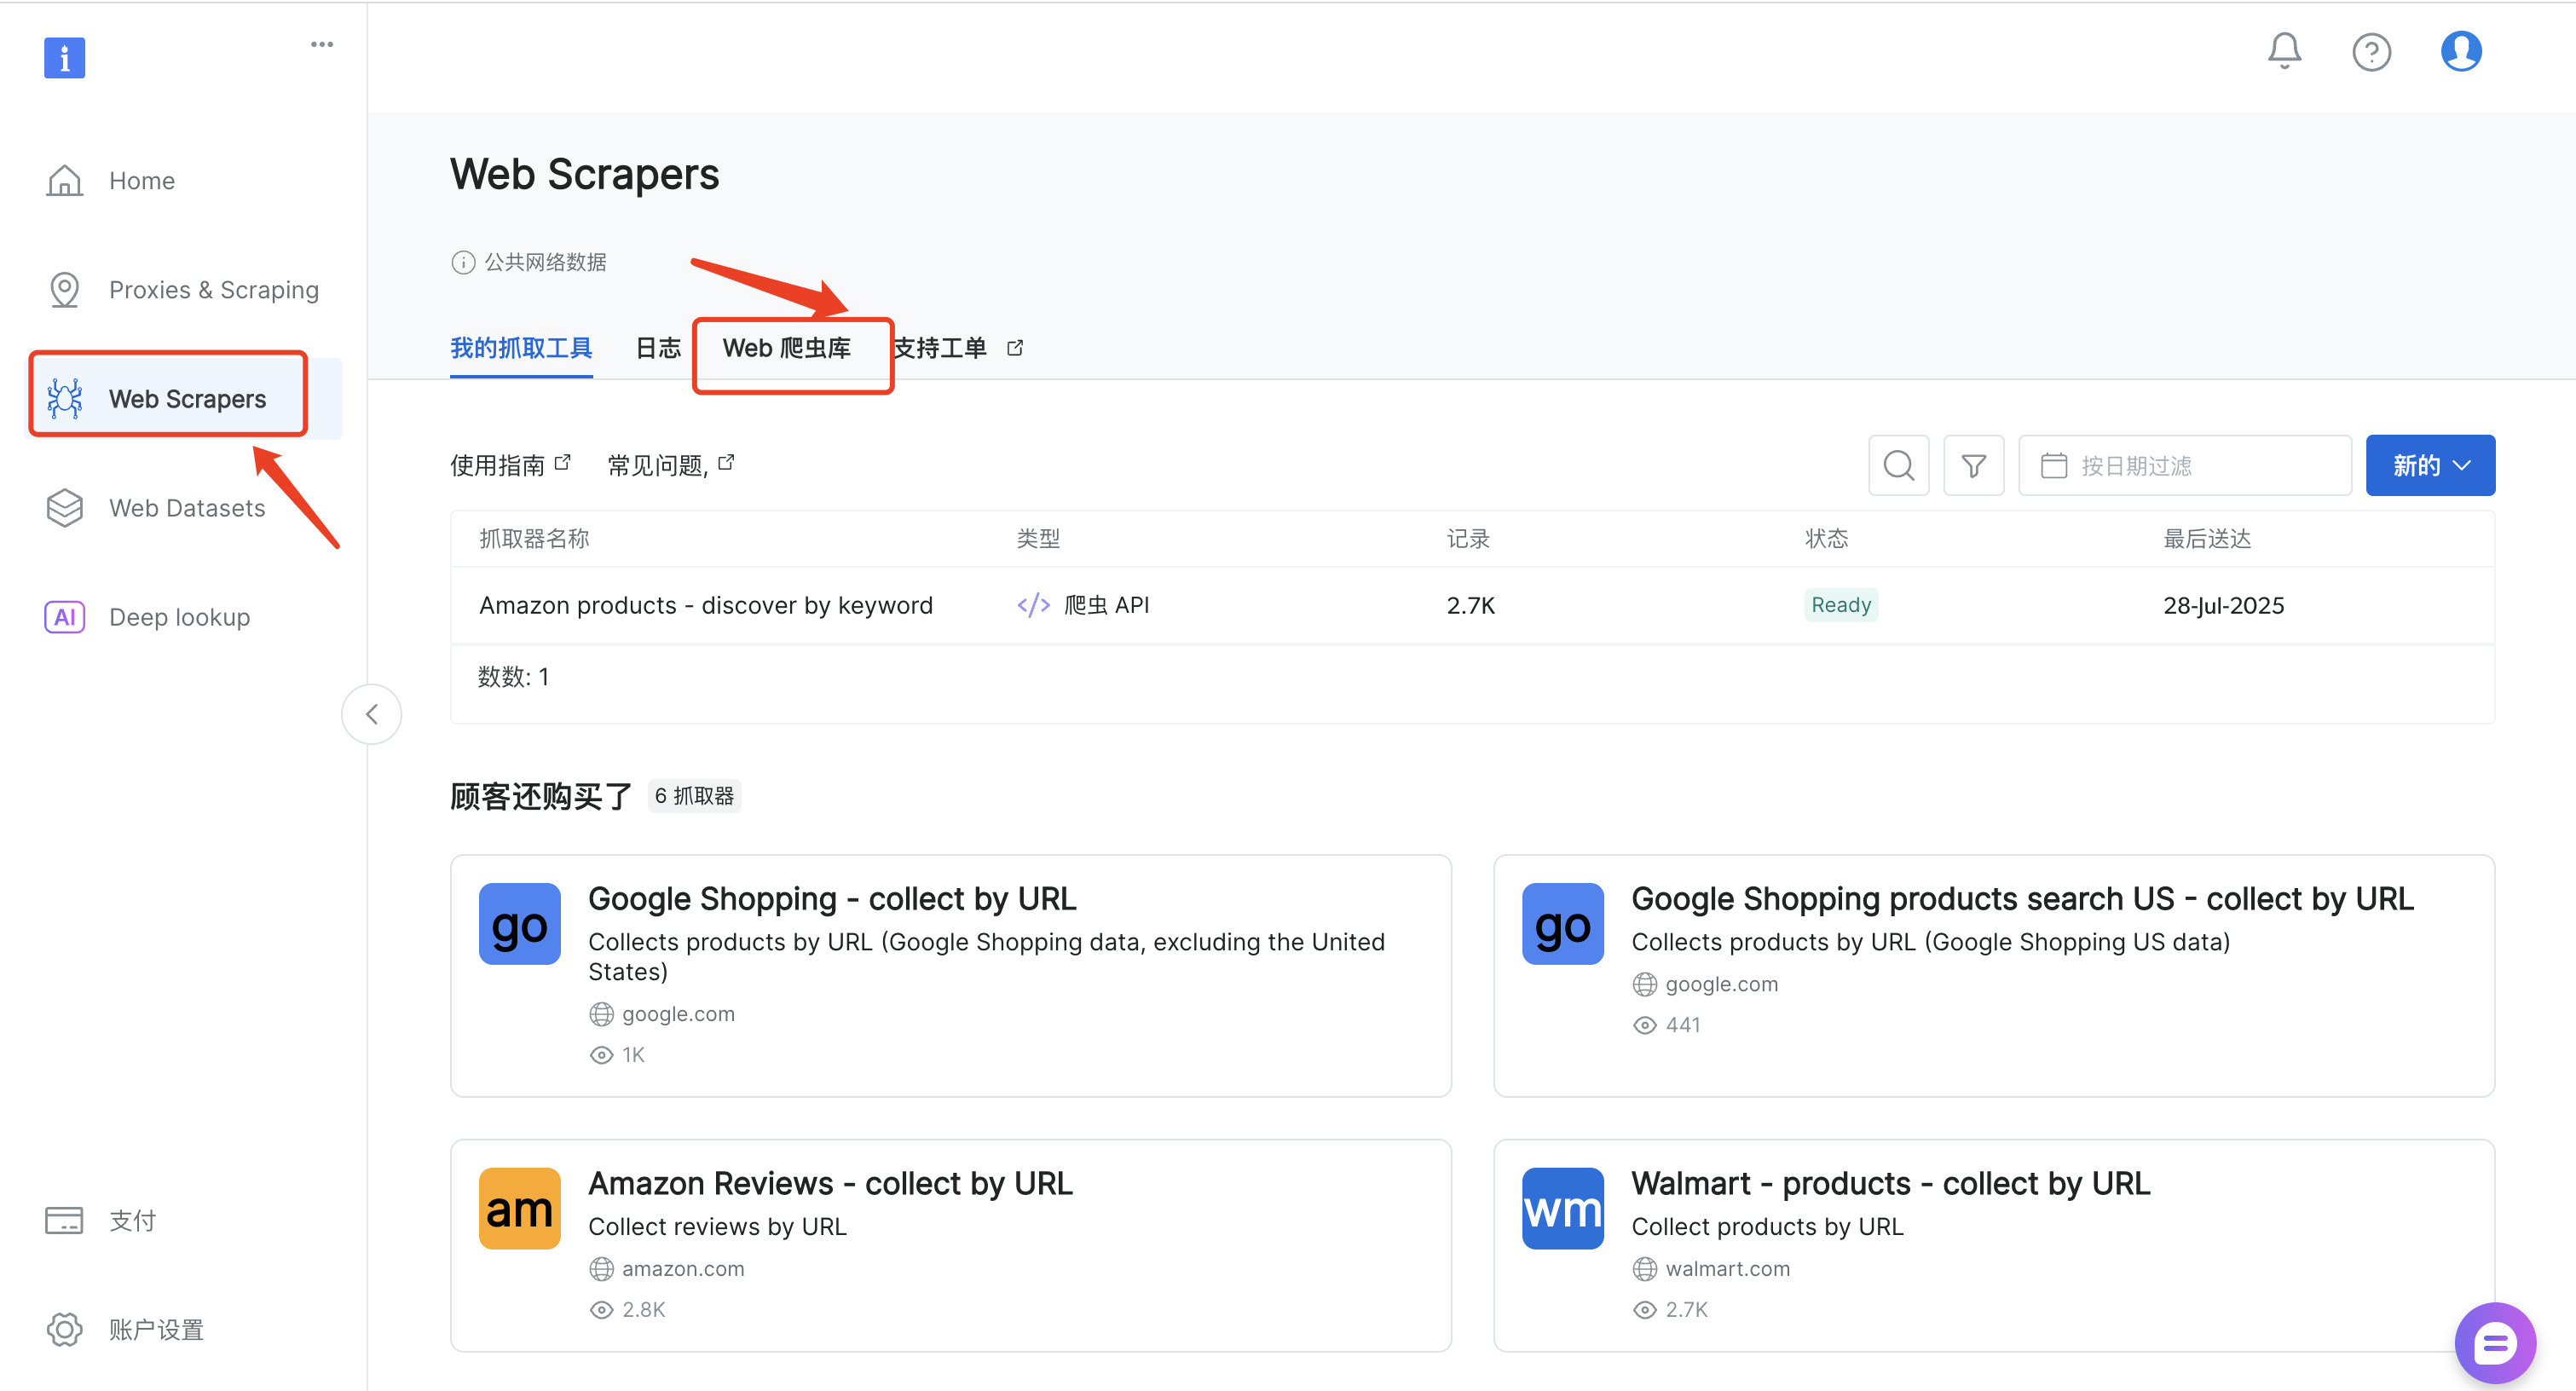Click the Web Datasets layers icon
Image resolution: width=2576 pixels, height=1391 pixels.
click(65, 508)
